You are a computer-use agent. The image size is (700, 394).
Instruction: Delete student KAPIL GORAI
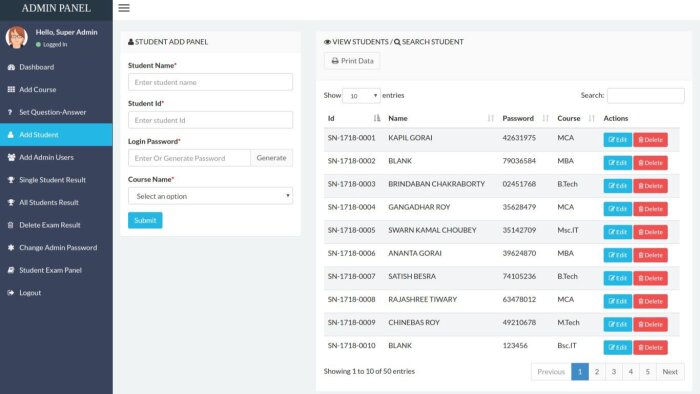pos(650,140)
